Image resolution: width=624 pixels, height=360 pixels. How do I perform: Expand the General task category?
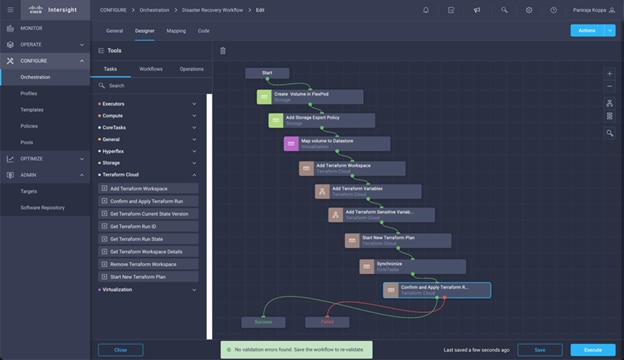coord(194,140)
